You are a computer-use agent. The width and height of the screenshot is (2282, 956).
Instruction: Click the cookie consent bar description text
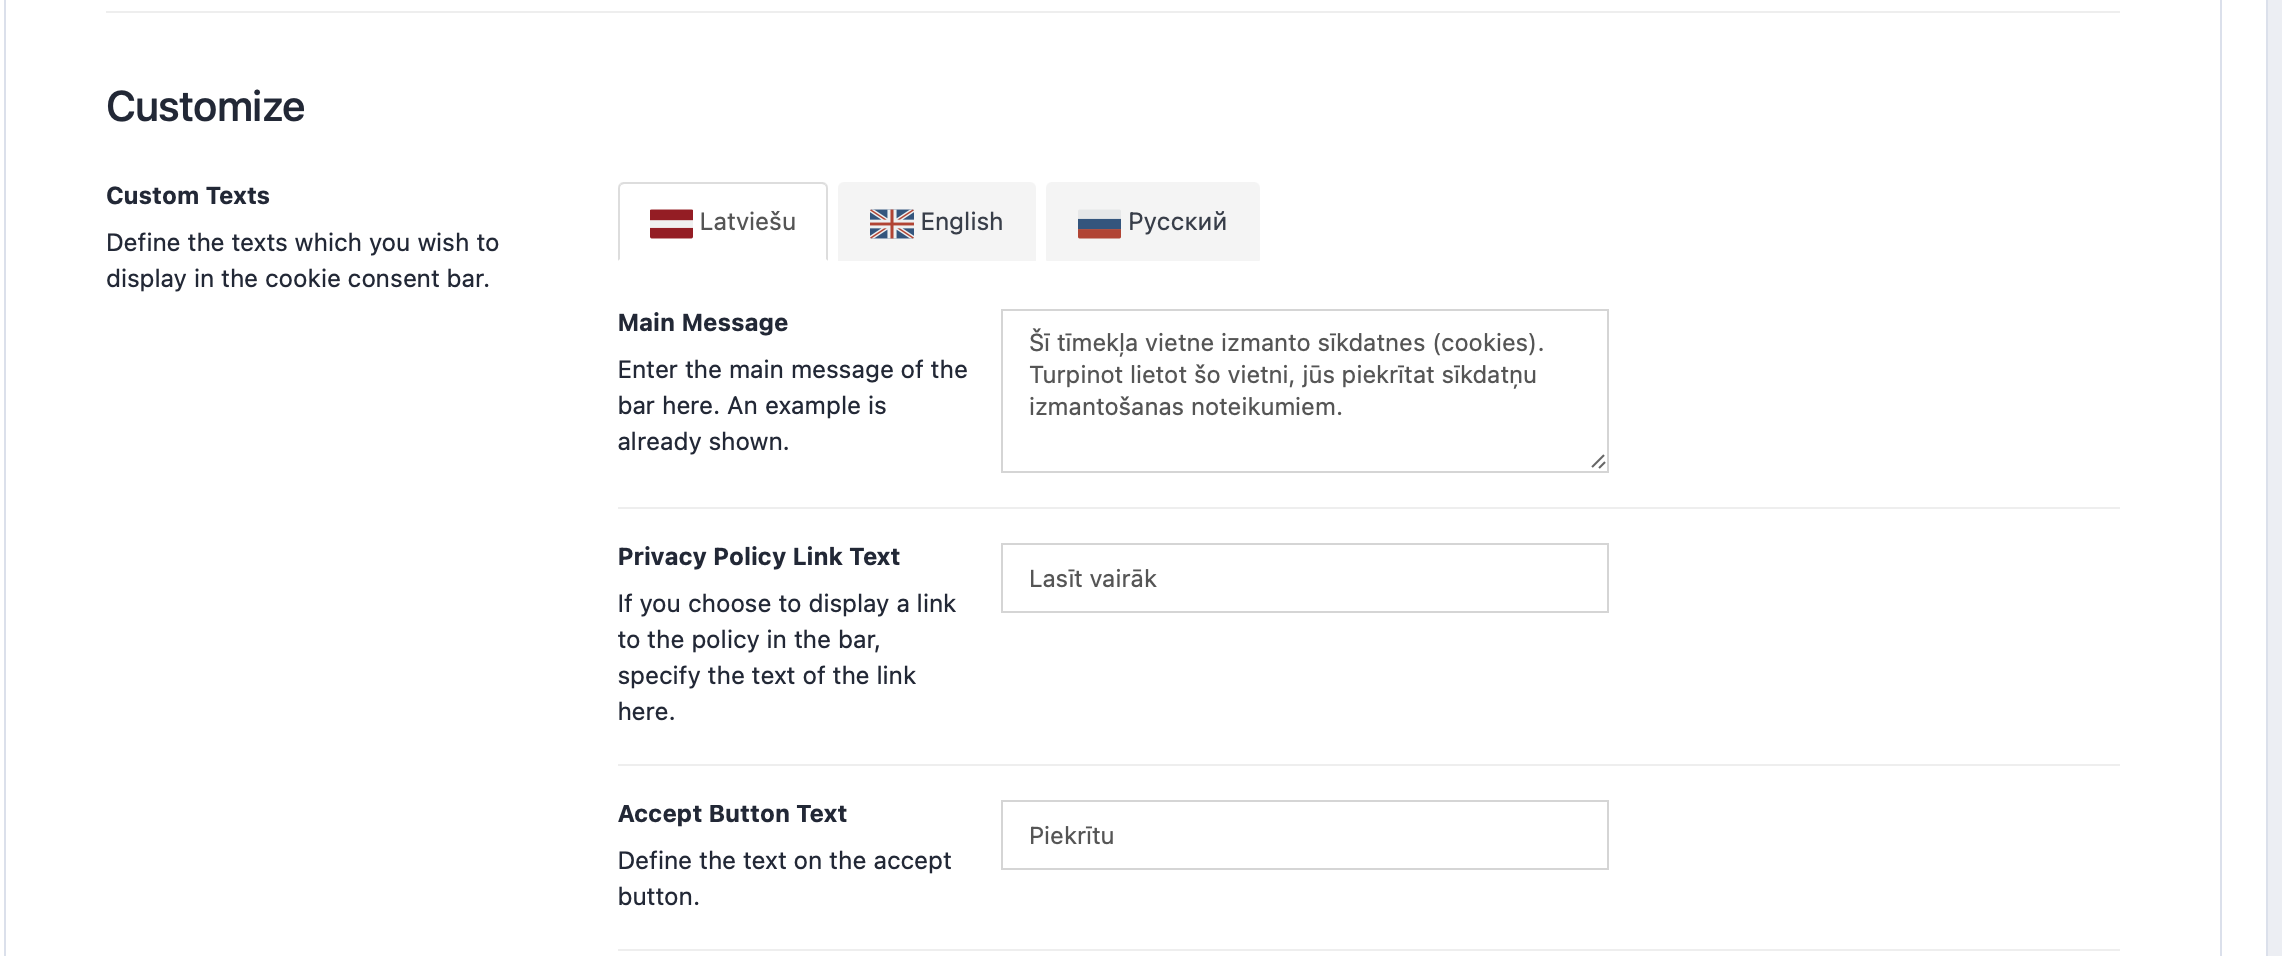coord(302,261)
